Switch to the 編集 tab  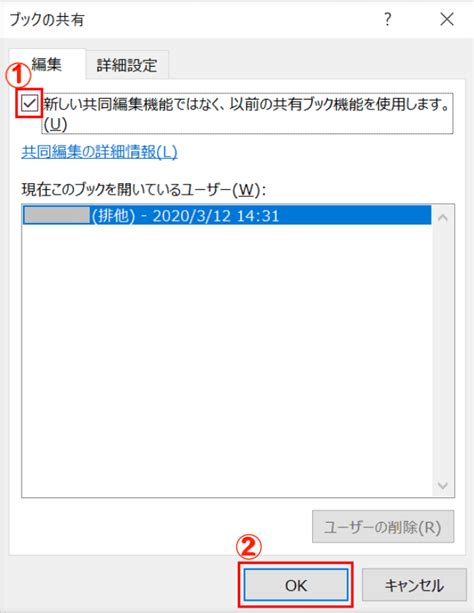[x=47, y=65]
